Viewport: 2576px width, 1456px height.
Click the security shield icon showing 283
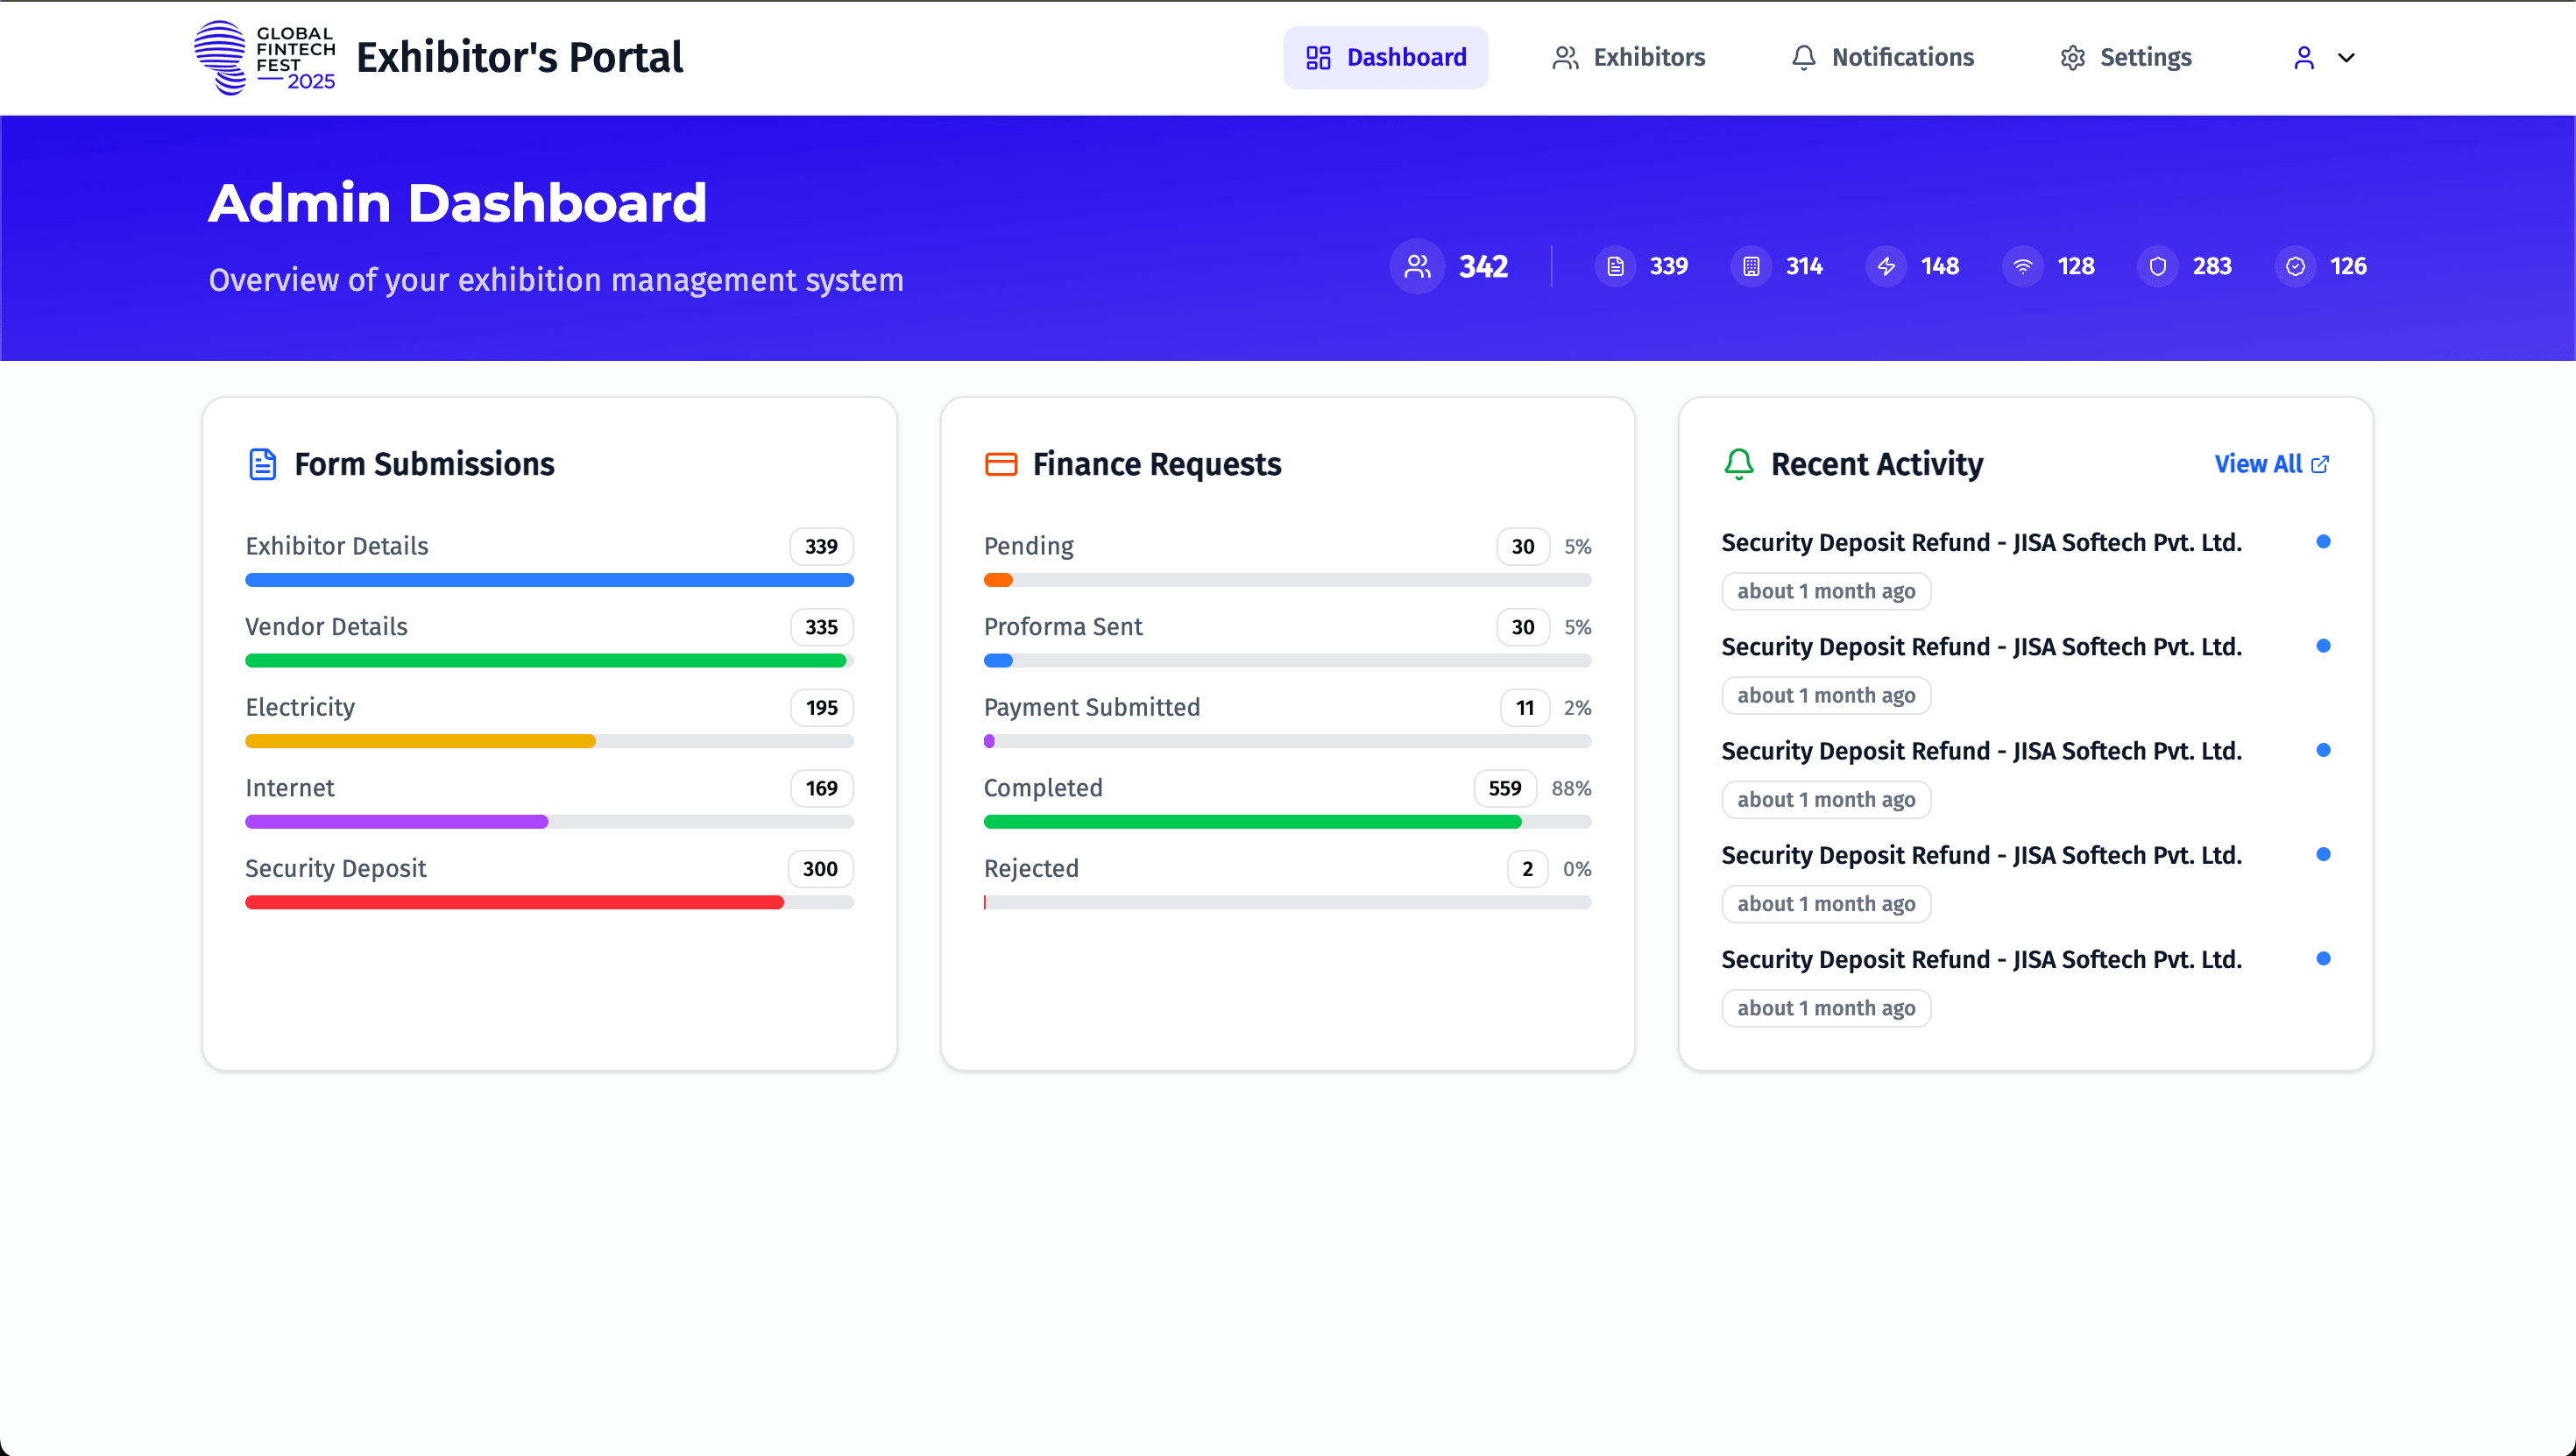(x=2159, y=266)
